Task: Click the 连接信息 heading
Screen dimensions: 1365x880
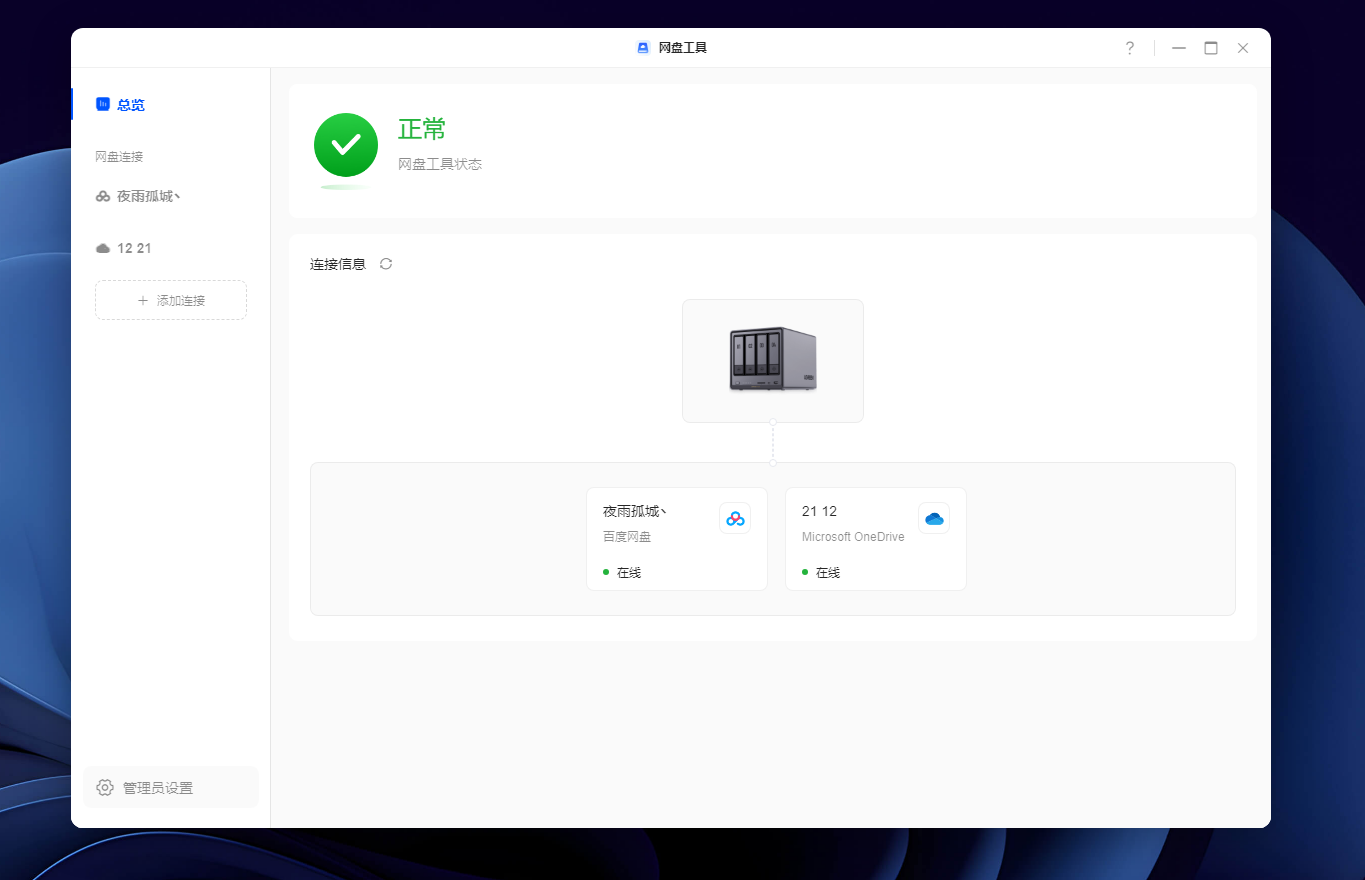Action: coord(338,264)
